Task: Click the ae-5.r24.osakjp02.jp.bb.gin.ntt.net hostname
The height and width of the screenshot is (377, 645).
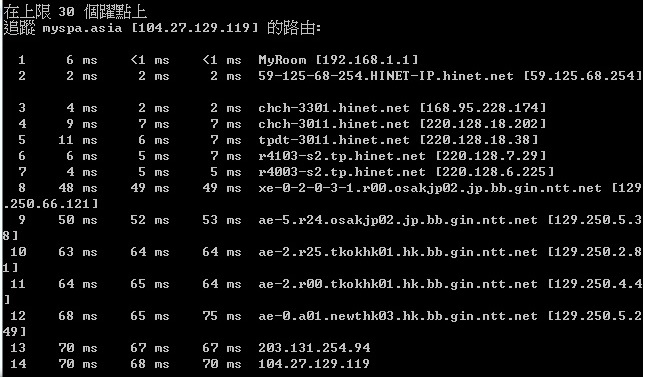Action: (x=398, y=220)
